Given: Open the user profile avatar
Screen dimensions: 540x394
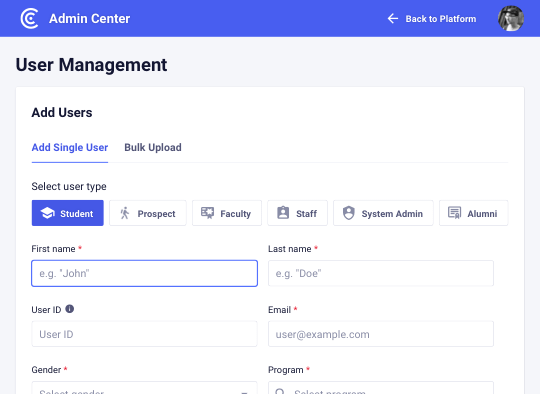Looking at the screenshot, I should 511,18.
